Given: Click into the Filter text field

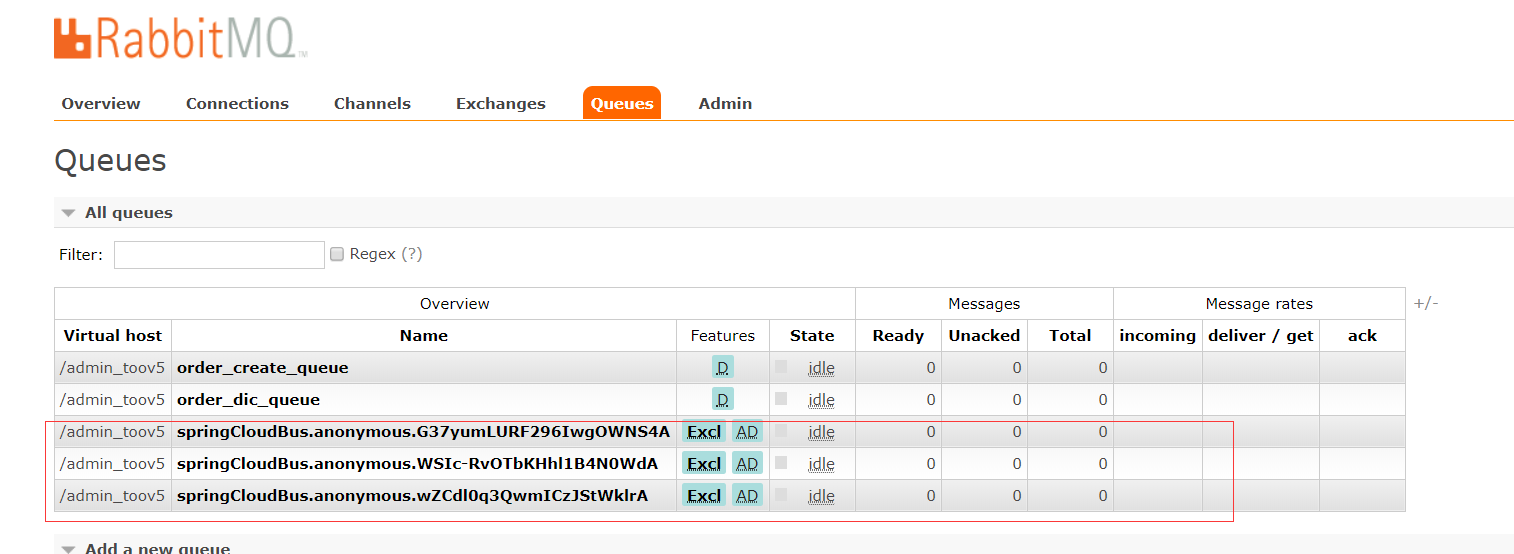Looking at the screenshot, I should pos(219,255).
